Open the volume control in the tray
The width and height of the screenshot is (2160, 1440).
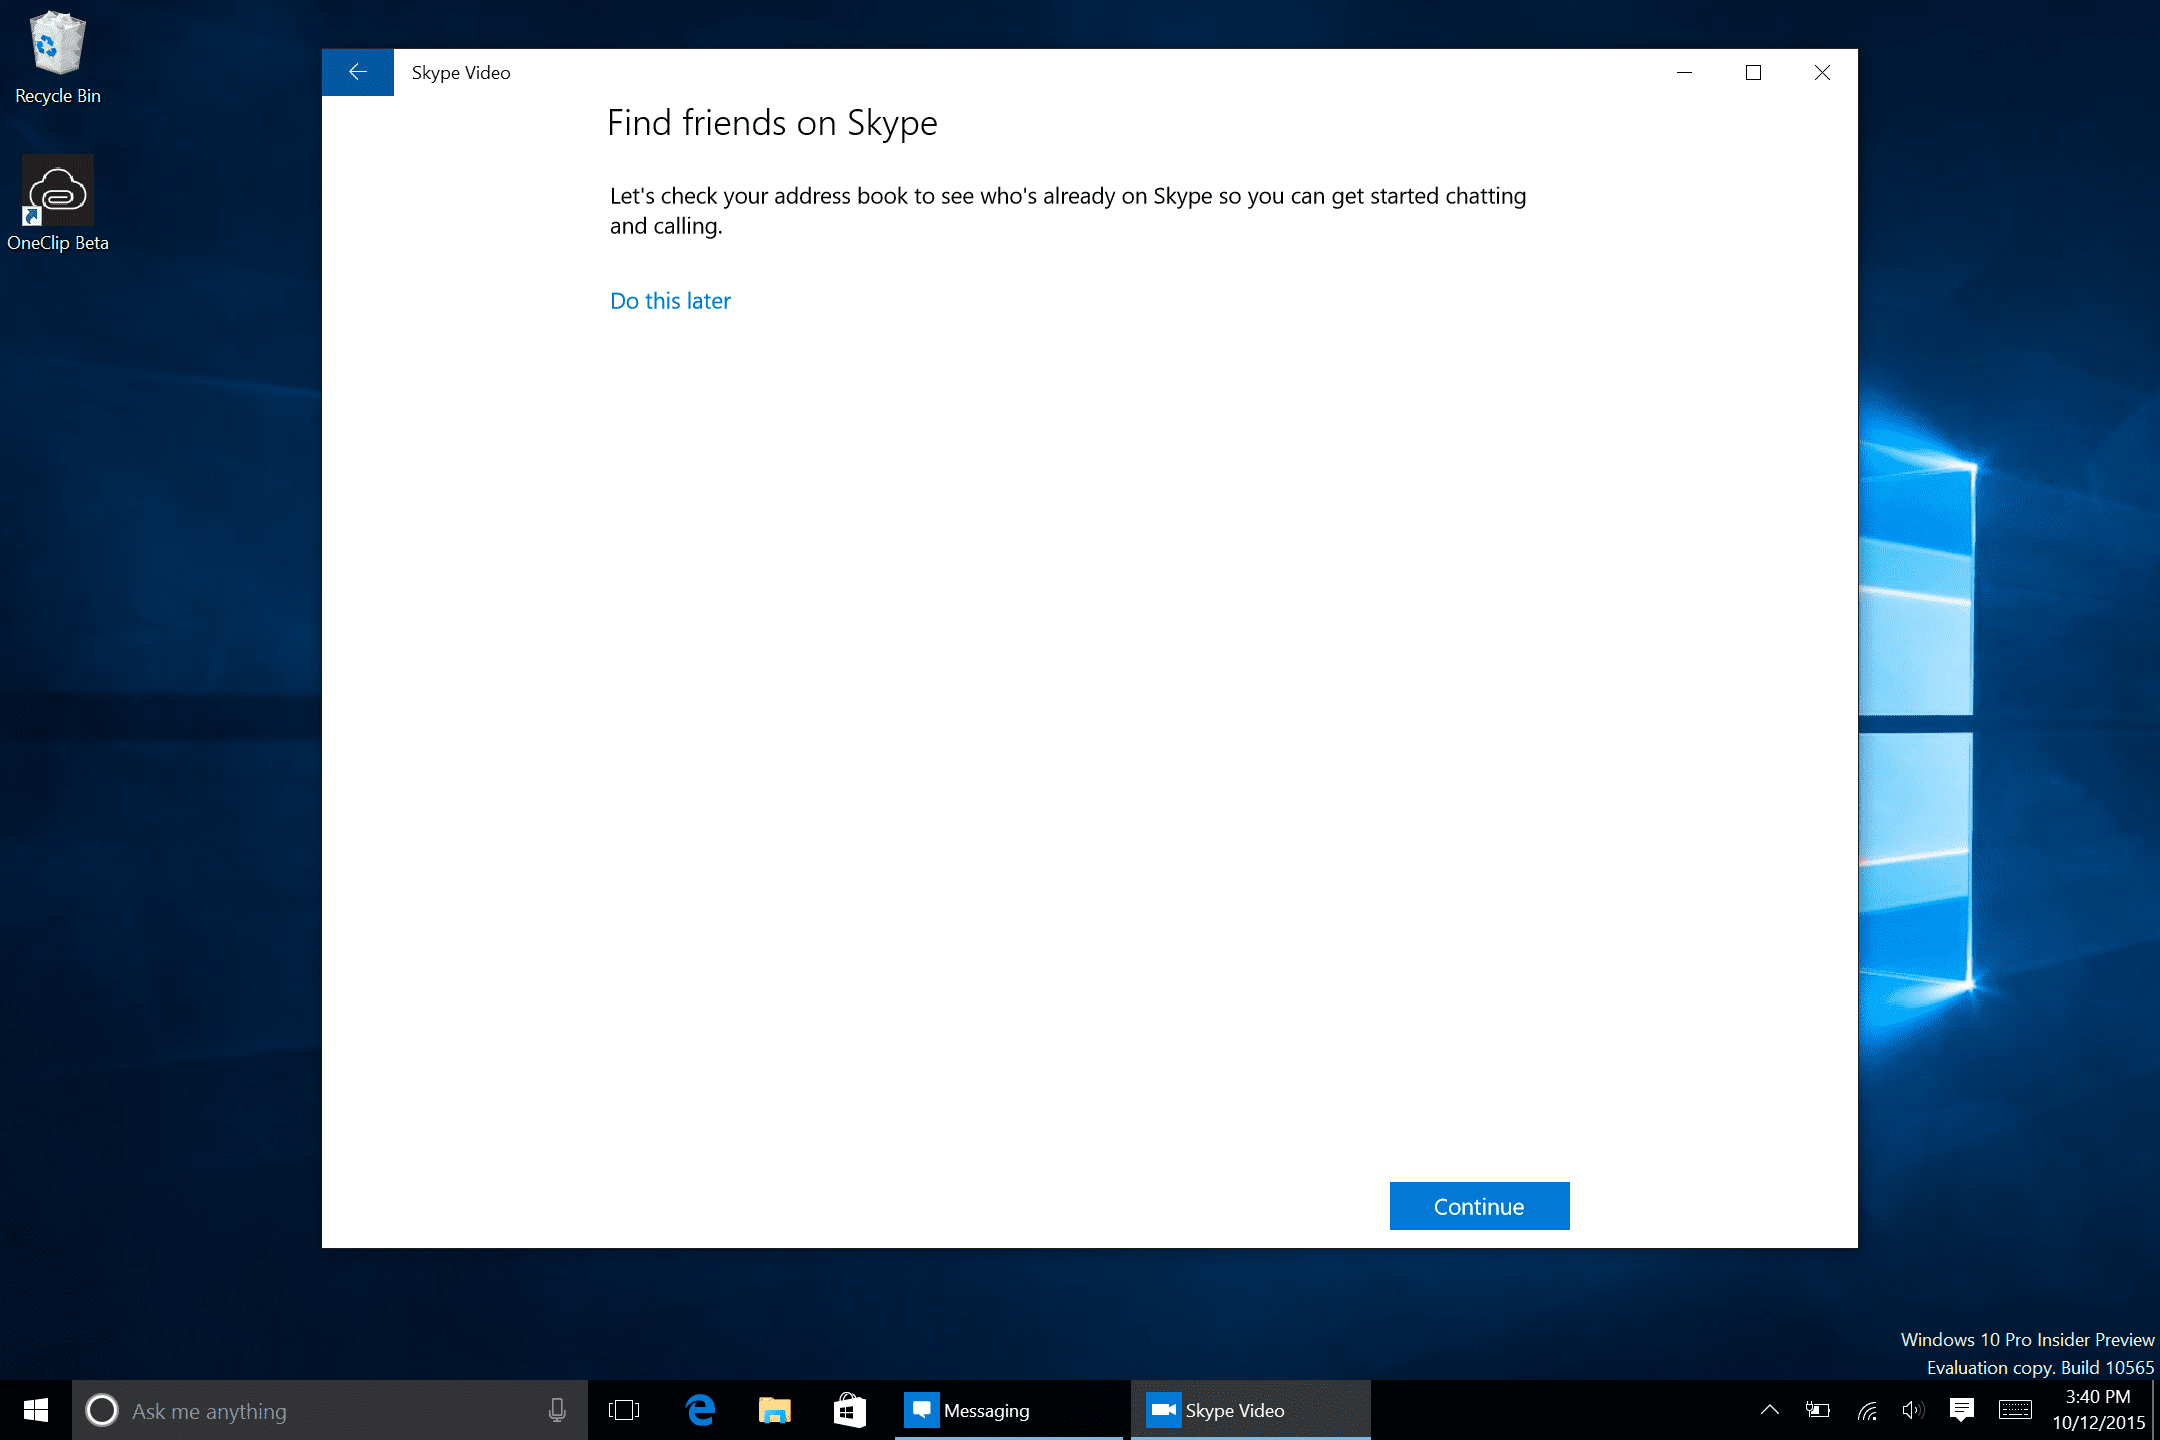pyautogui.click(x=1912, y=1410)
